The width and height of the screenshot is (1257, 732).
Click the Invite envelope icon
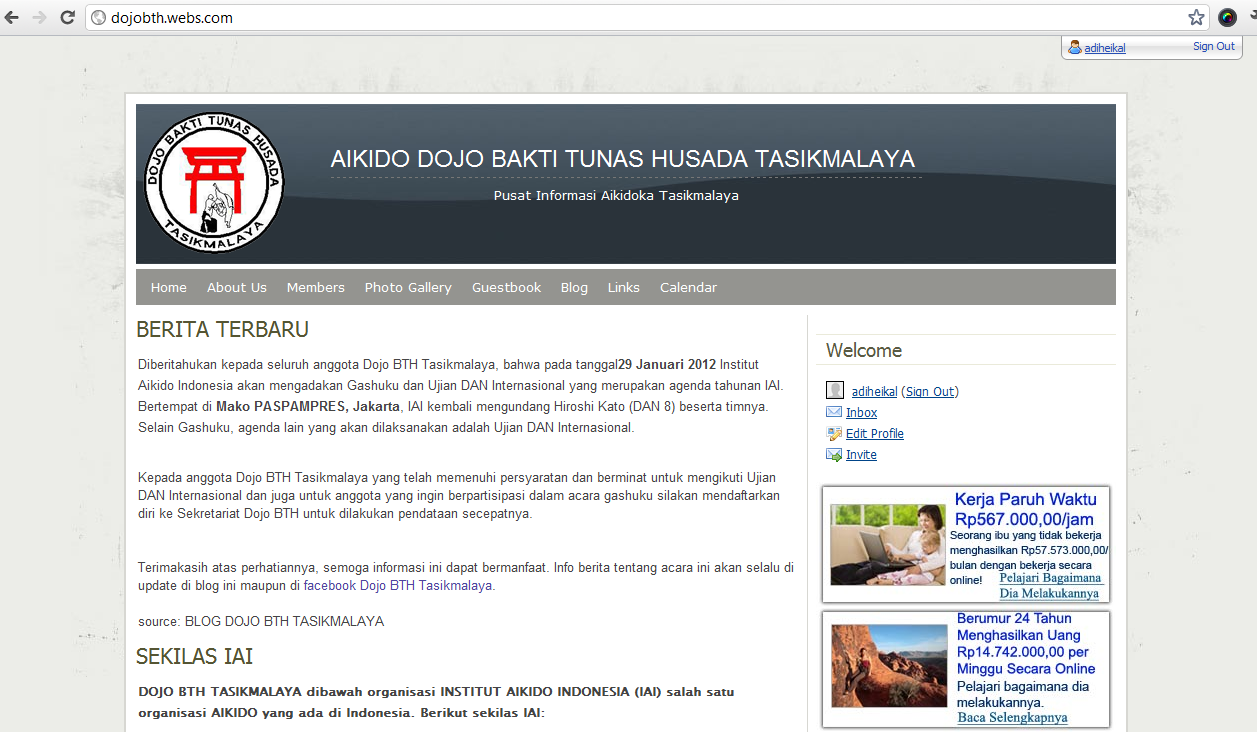[x=834, y=454]
